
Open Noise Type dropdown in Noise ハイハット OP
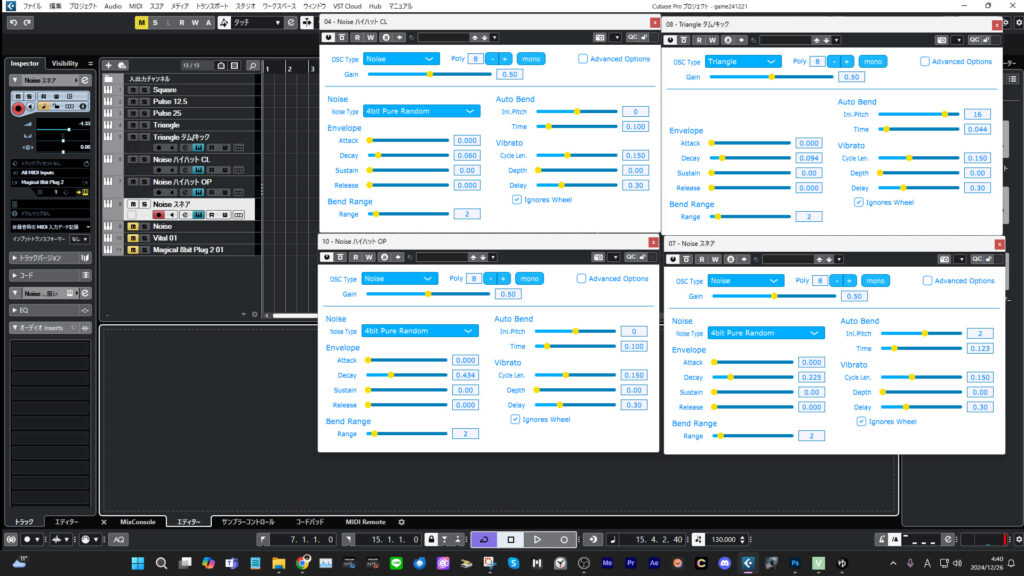pos(420,331)
